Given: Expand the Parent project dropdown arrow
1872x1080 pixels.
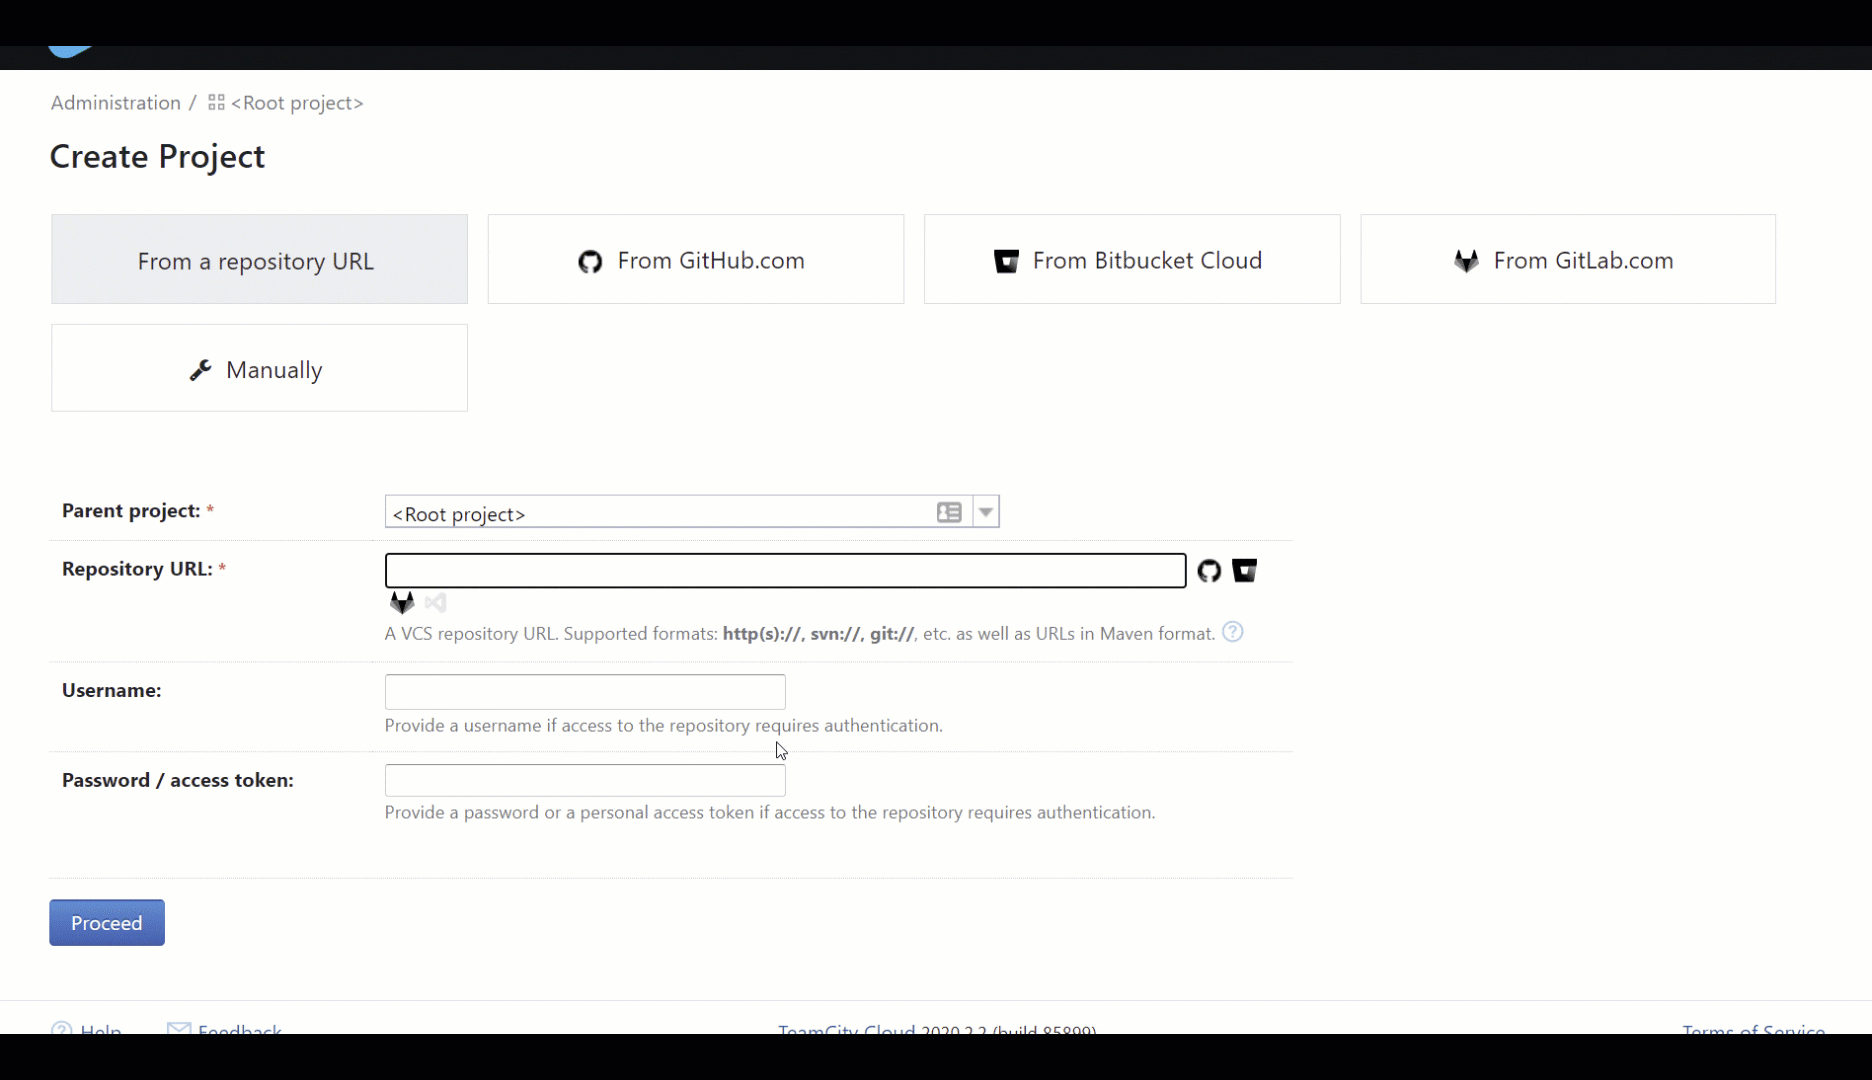Looking at the screenshot, I should (x=986, y=513).
